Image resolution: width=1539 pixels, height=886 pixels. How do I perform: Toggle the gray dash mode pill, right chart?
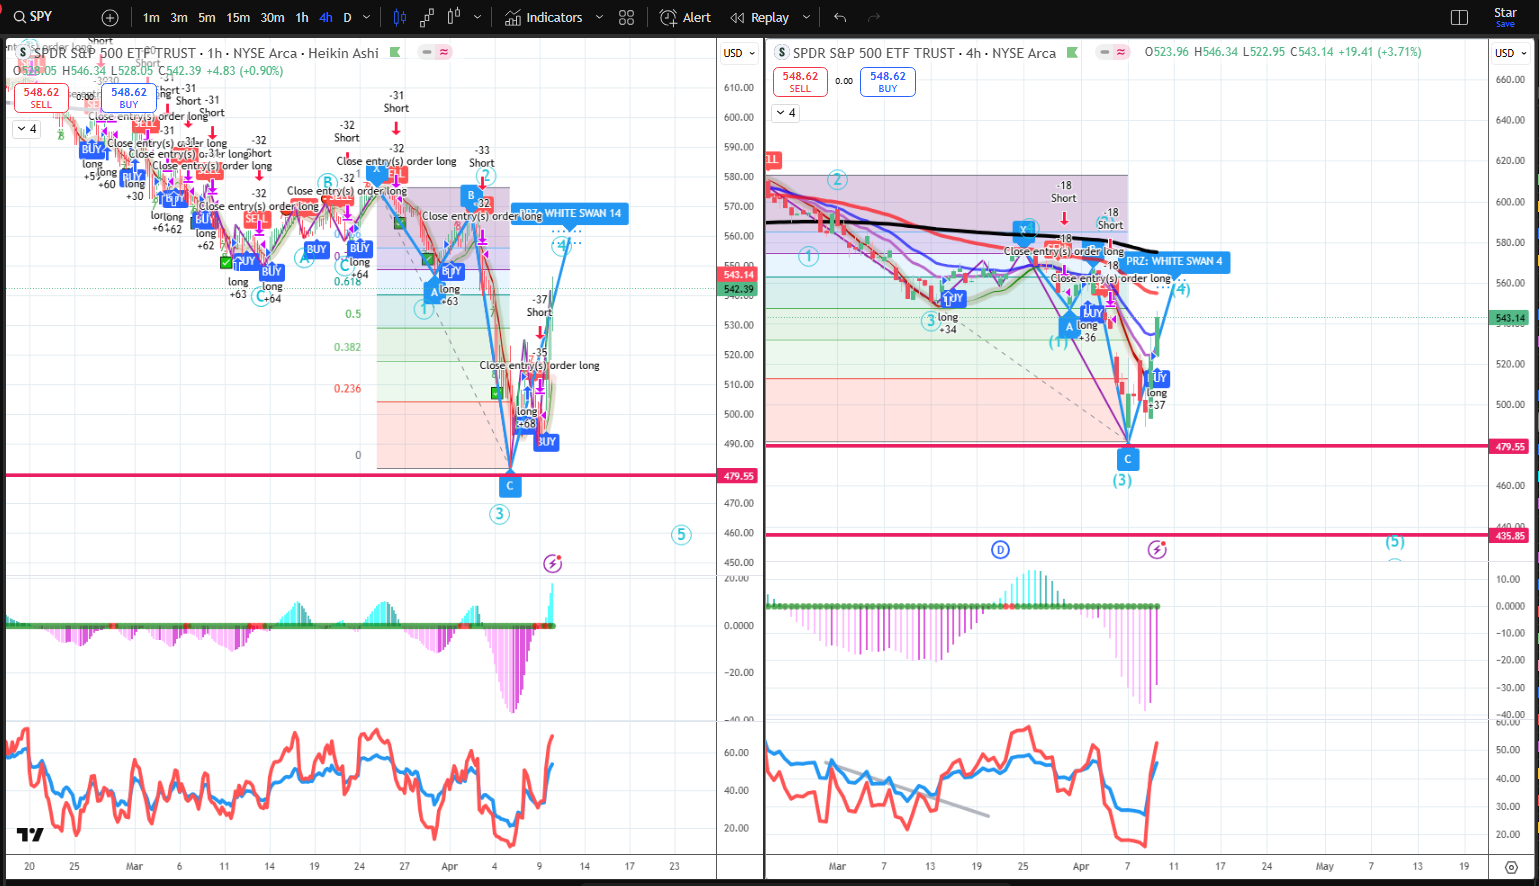tap(1104, 52)
